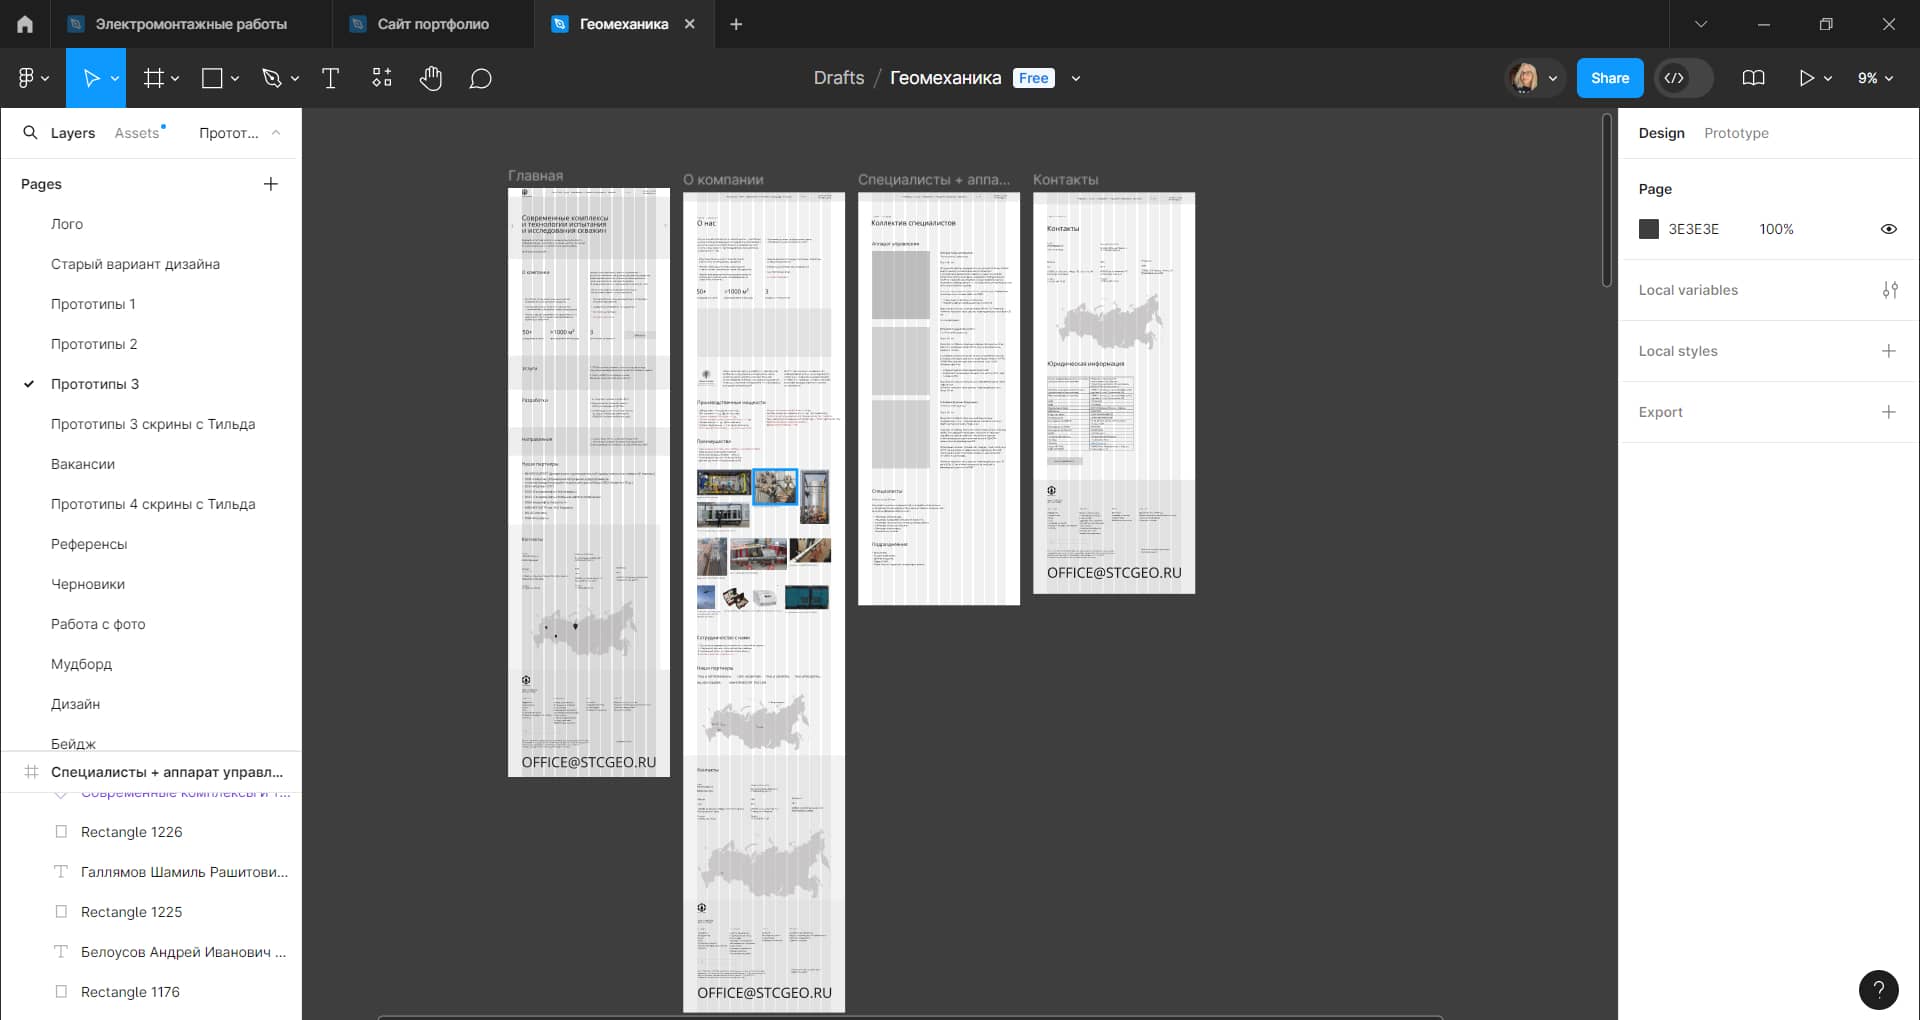Collapse the pages list chevron
Viewport: 1920px width, 1020px height.
(276, 132)
